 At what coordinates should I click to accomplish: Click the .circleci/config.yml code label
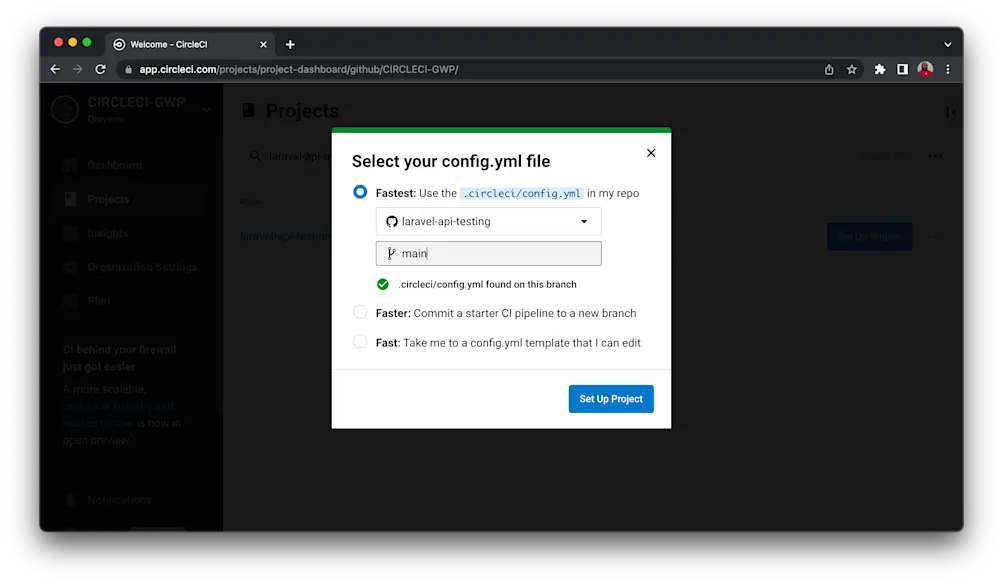click(521, 193)
